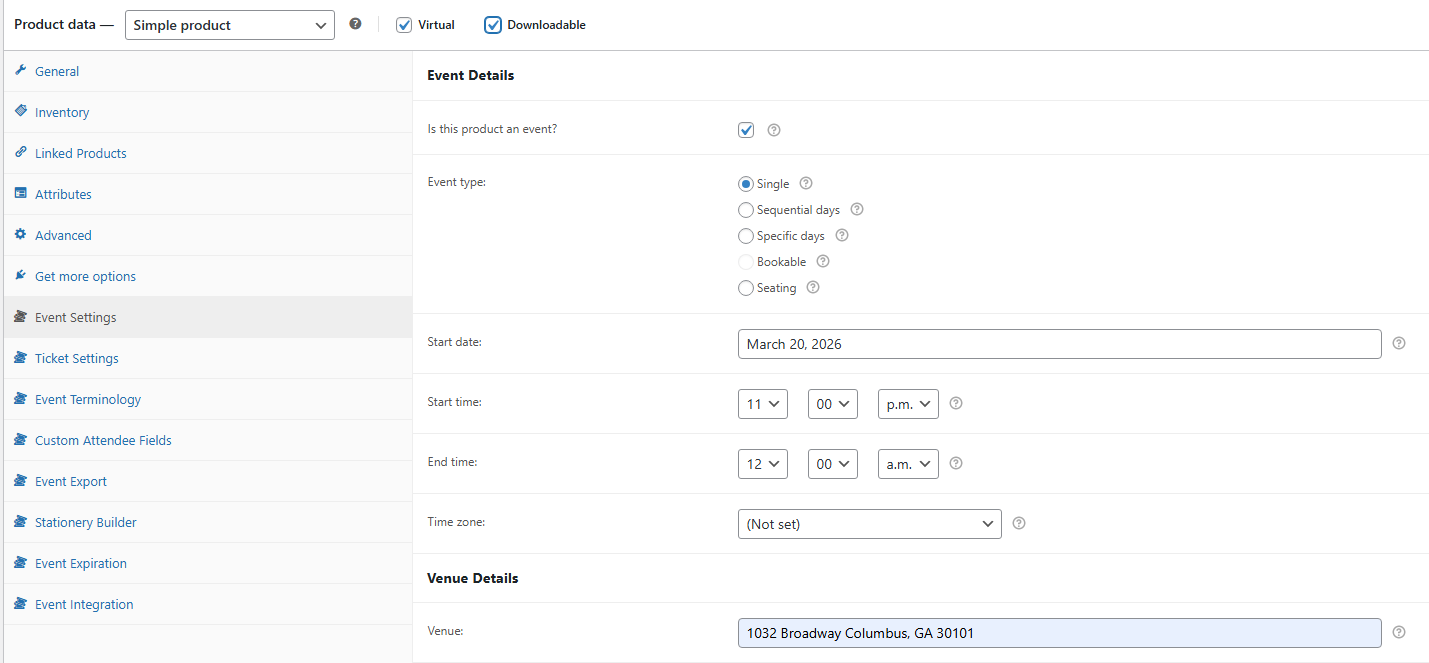This screenshot has width=1429, height=663.
Task: Click the Event Expiration ticket icon
Action: click(20, 563)
